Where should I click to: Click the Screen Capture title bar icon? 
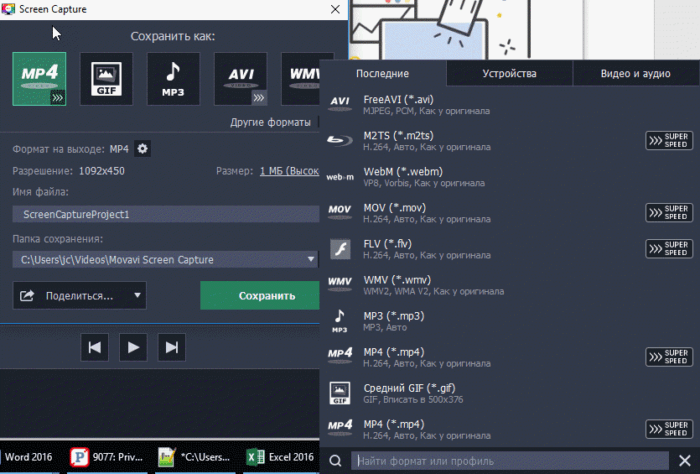tap(8, 9)
